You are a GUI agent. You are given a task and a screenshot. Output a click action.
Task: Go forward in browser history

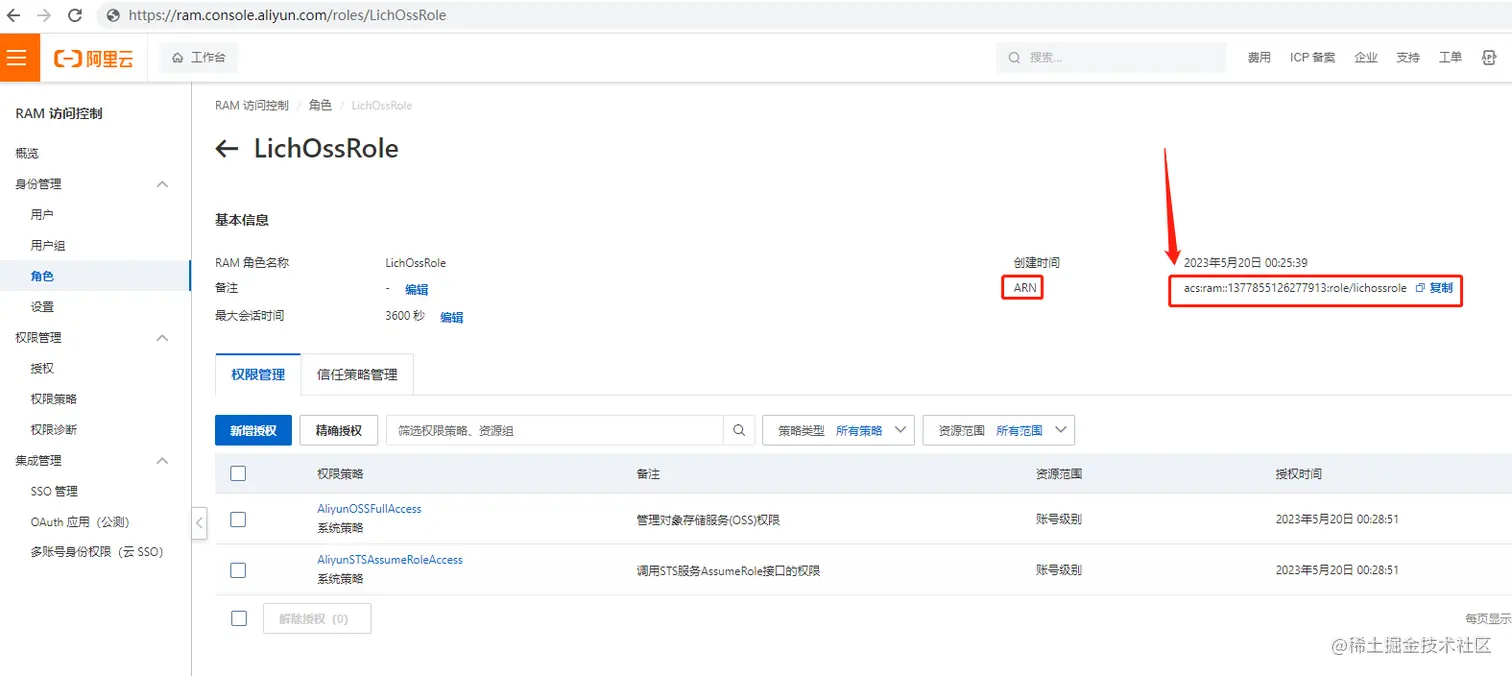click(x=44, y=15)
